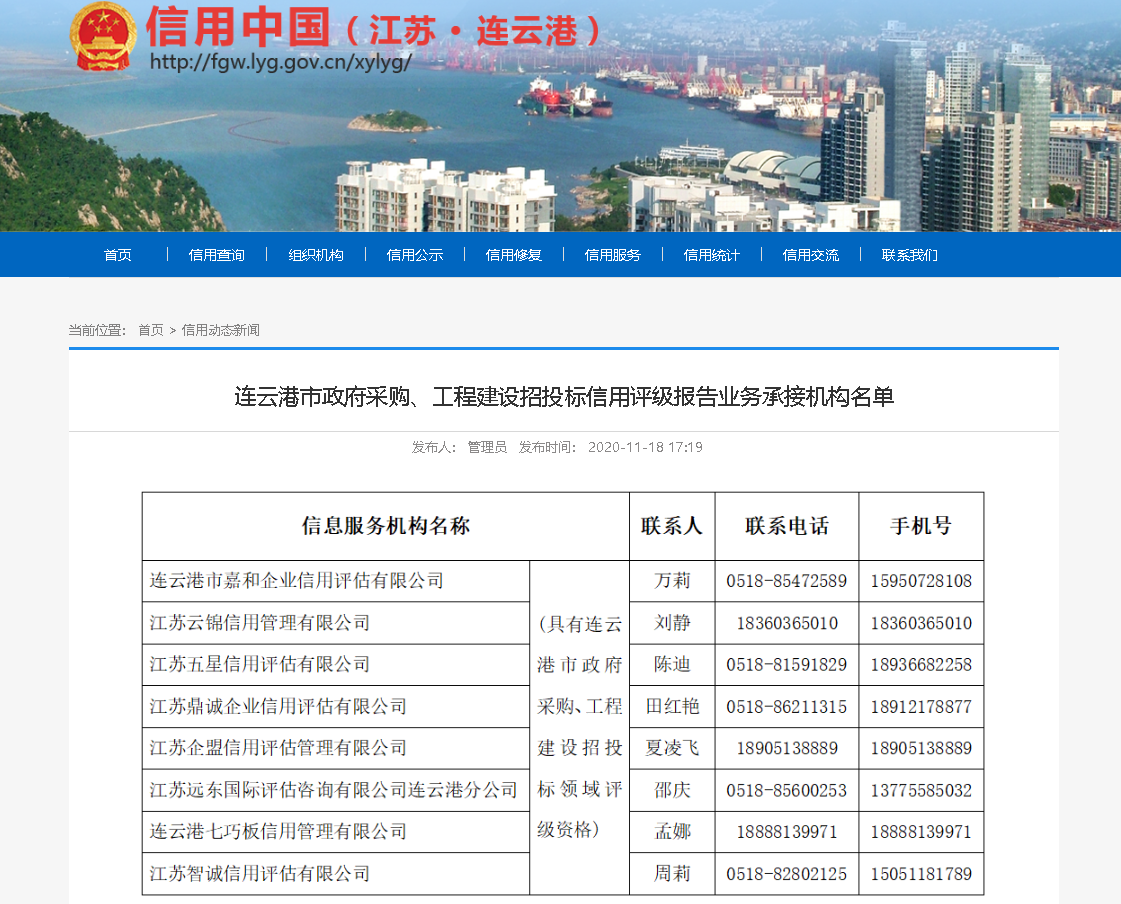Click the 信用动态新闻 breadcrumb link
1121x904 pixels.
220,330
